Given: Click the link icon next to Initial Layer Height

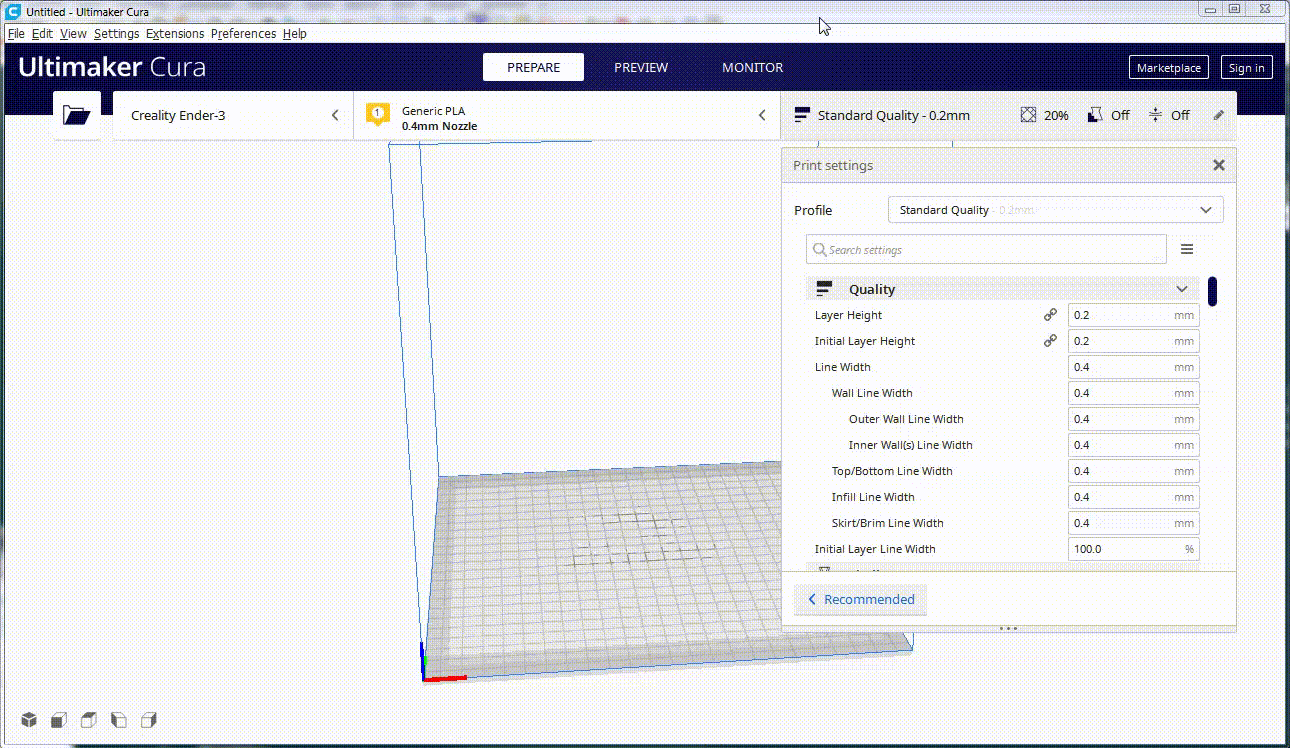Looking at the screenshot, I should [x=1050, y=341].
